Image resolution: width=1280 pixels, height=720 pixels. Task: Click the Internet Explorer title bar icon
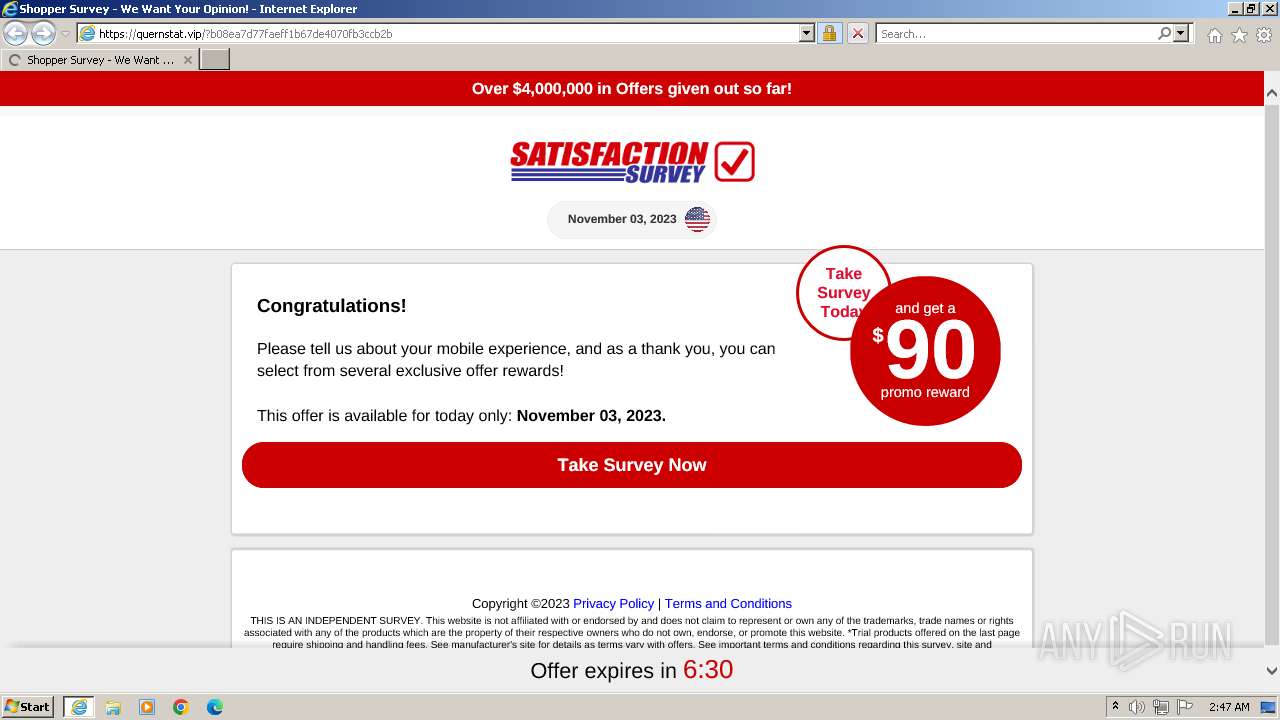[9, 9]
